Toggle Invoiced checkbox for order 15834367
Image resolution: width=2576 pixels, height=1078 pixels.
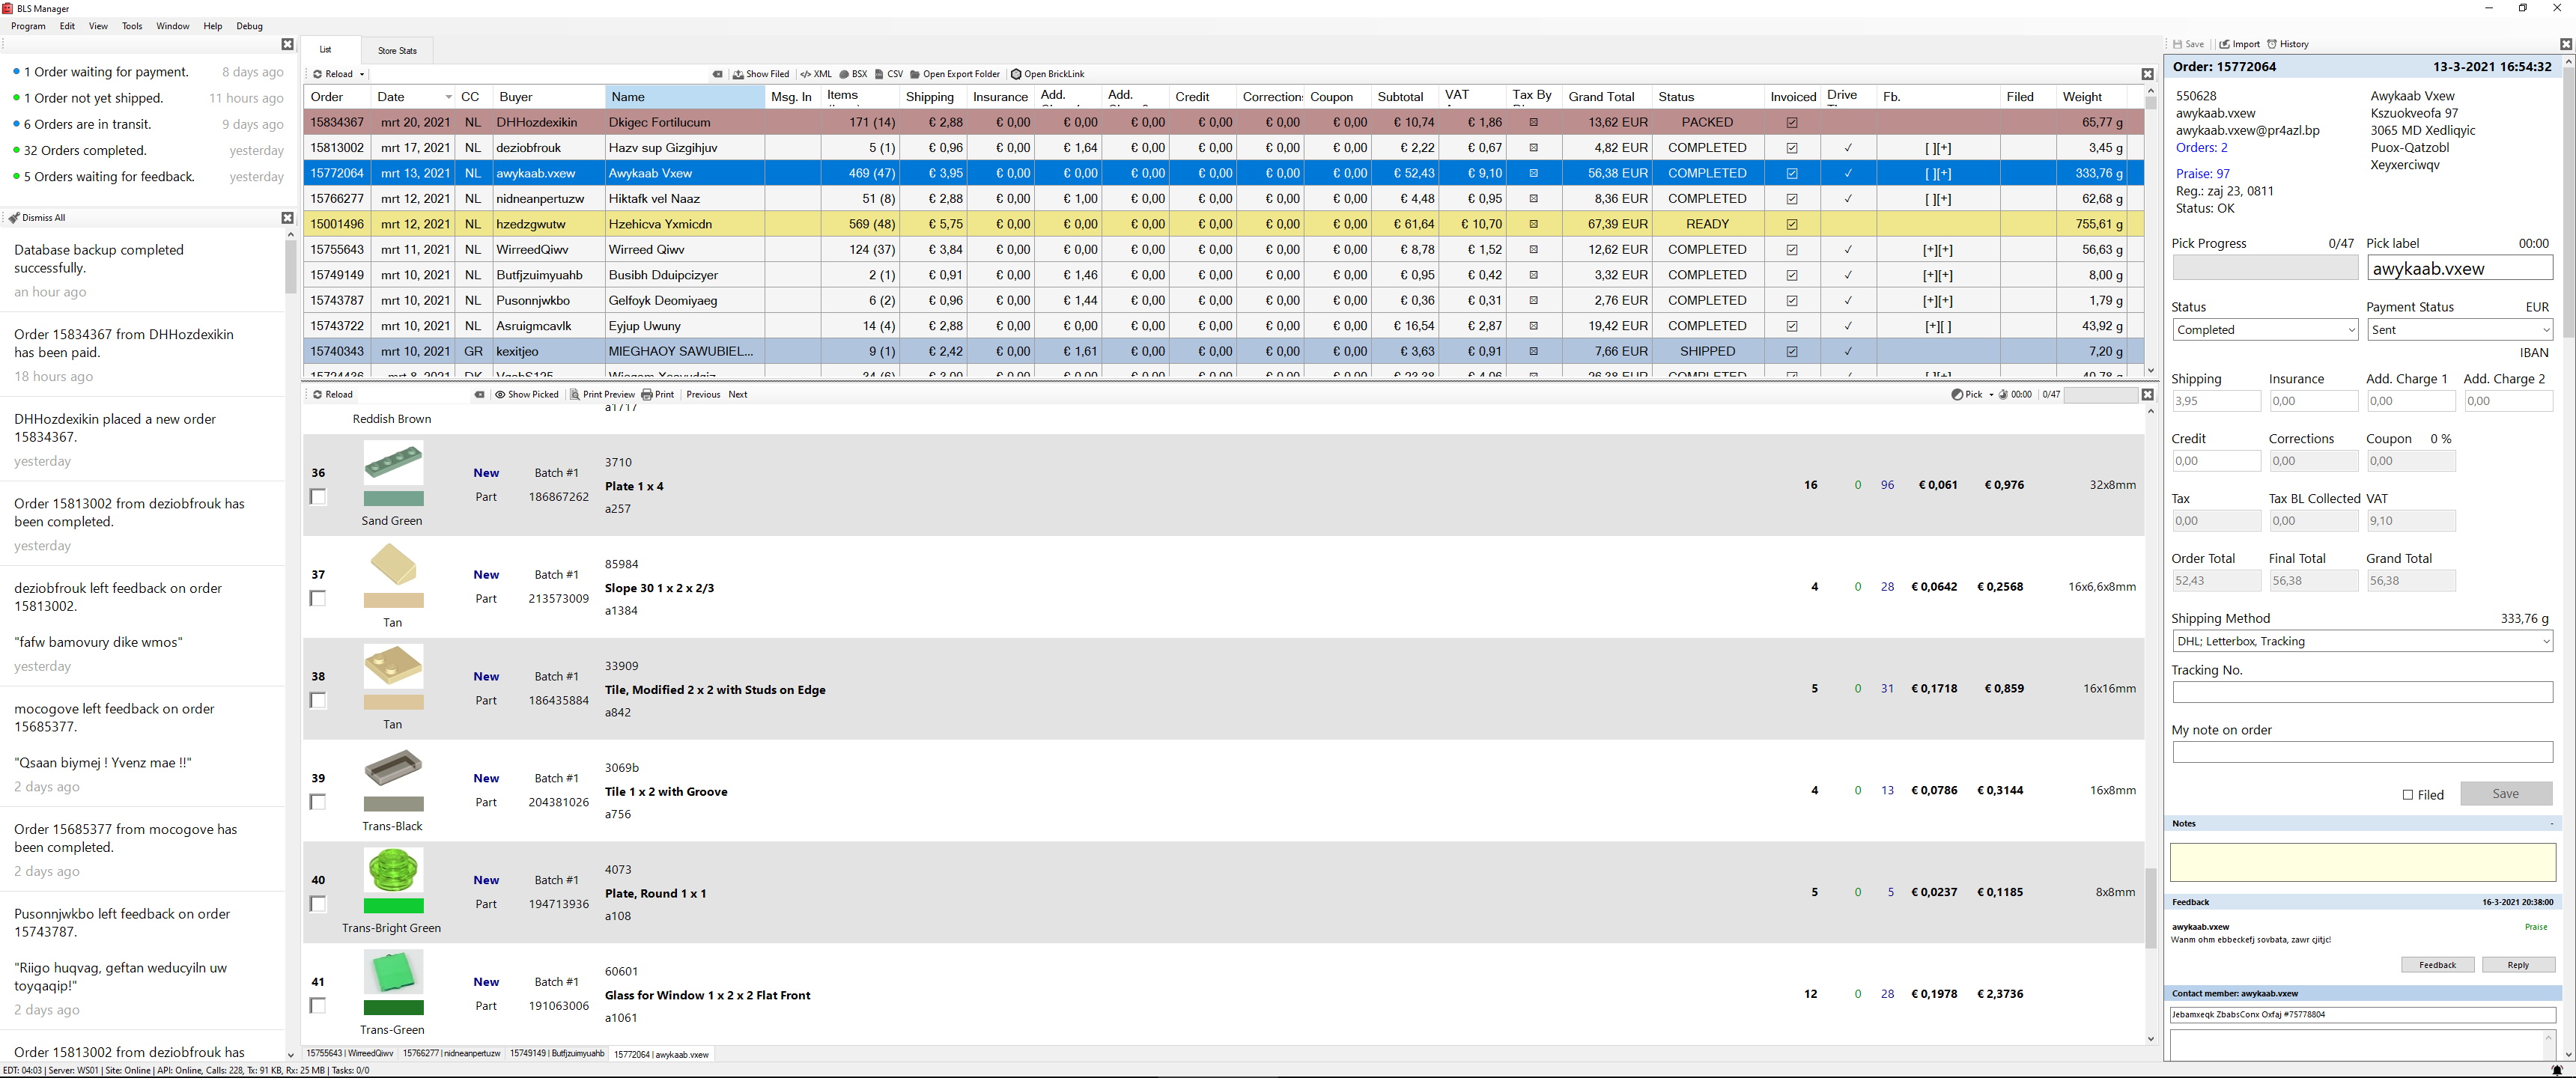pyautogui.click(x=1792, y=123)
